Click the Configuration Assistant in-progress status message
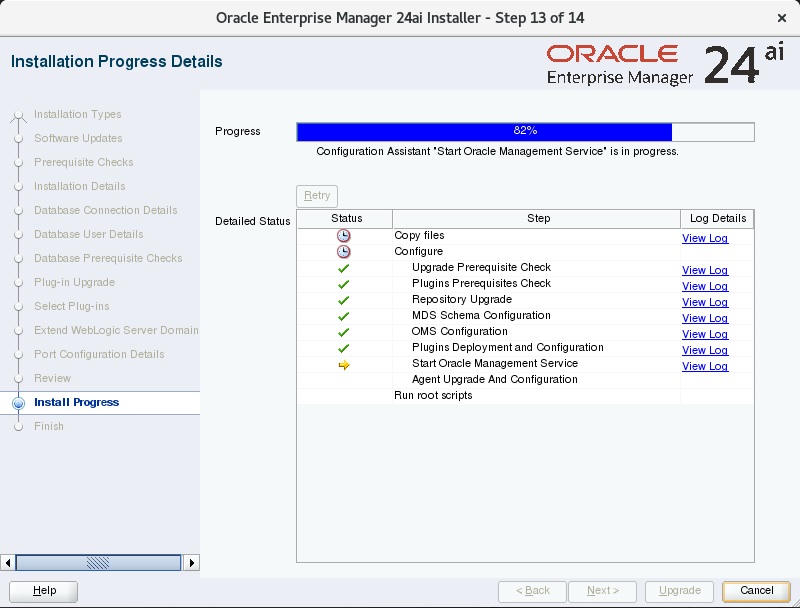Viewport: 800px width, 608px height. [x=497, y=151]
